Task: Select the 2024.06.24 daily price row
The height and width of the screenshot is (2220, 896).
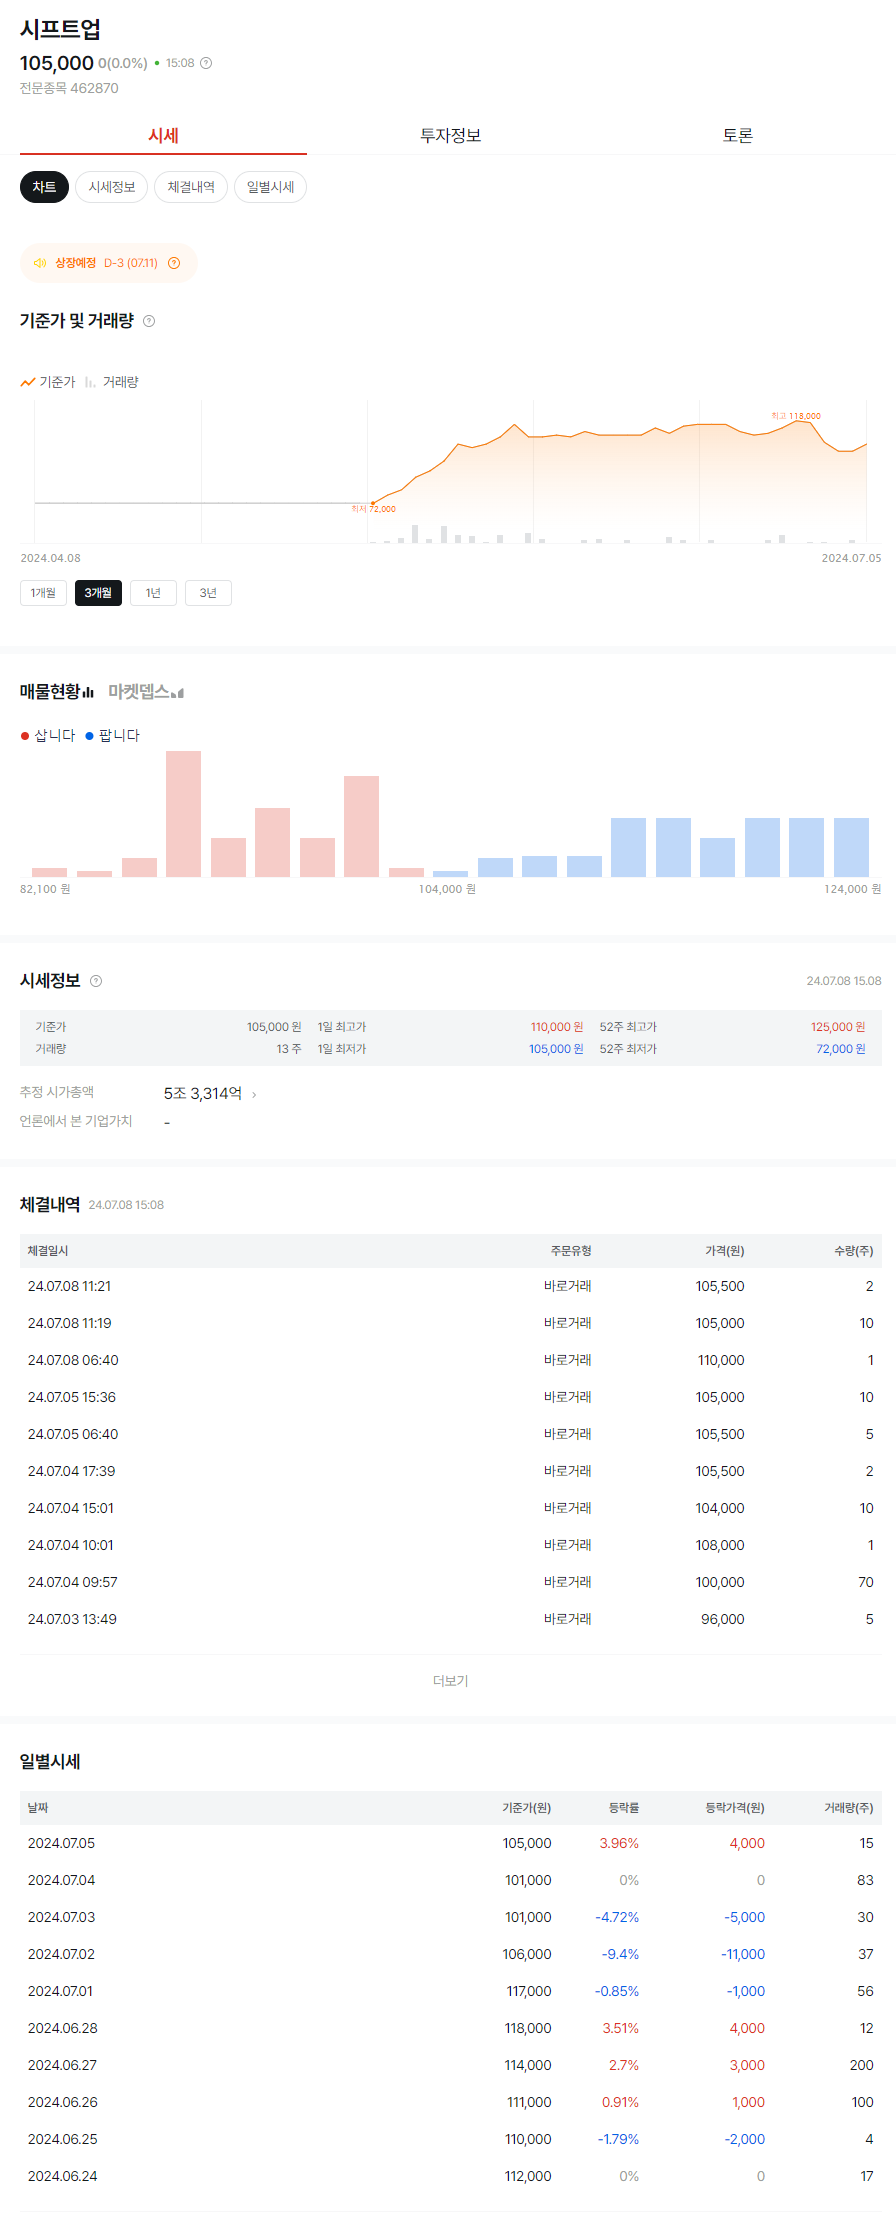Action: tap(451, 2176)
